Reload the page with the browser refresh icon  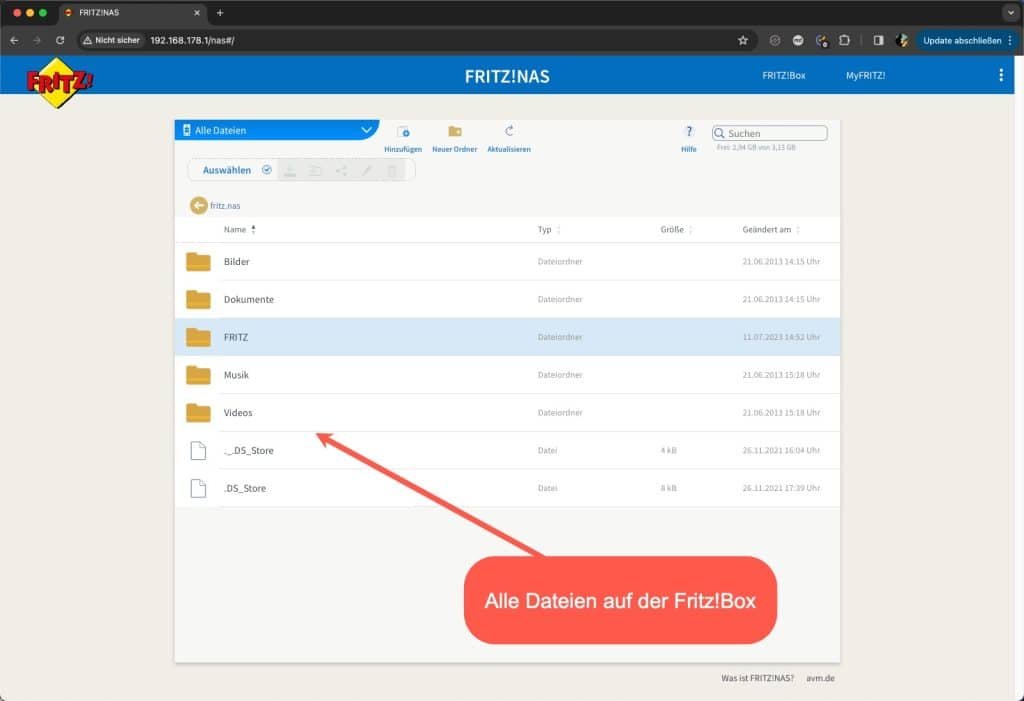(x=60, y=40)
